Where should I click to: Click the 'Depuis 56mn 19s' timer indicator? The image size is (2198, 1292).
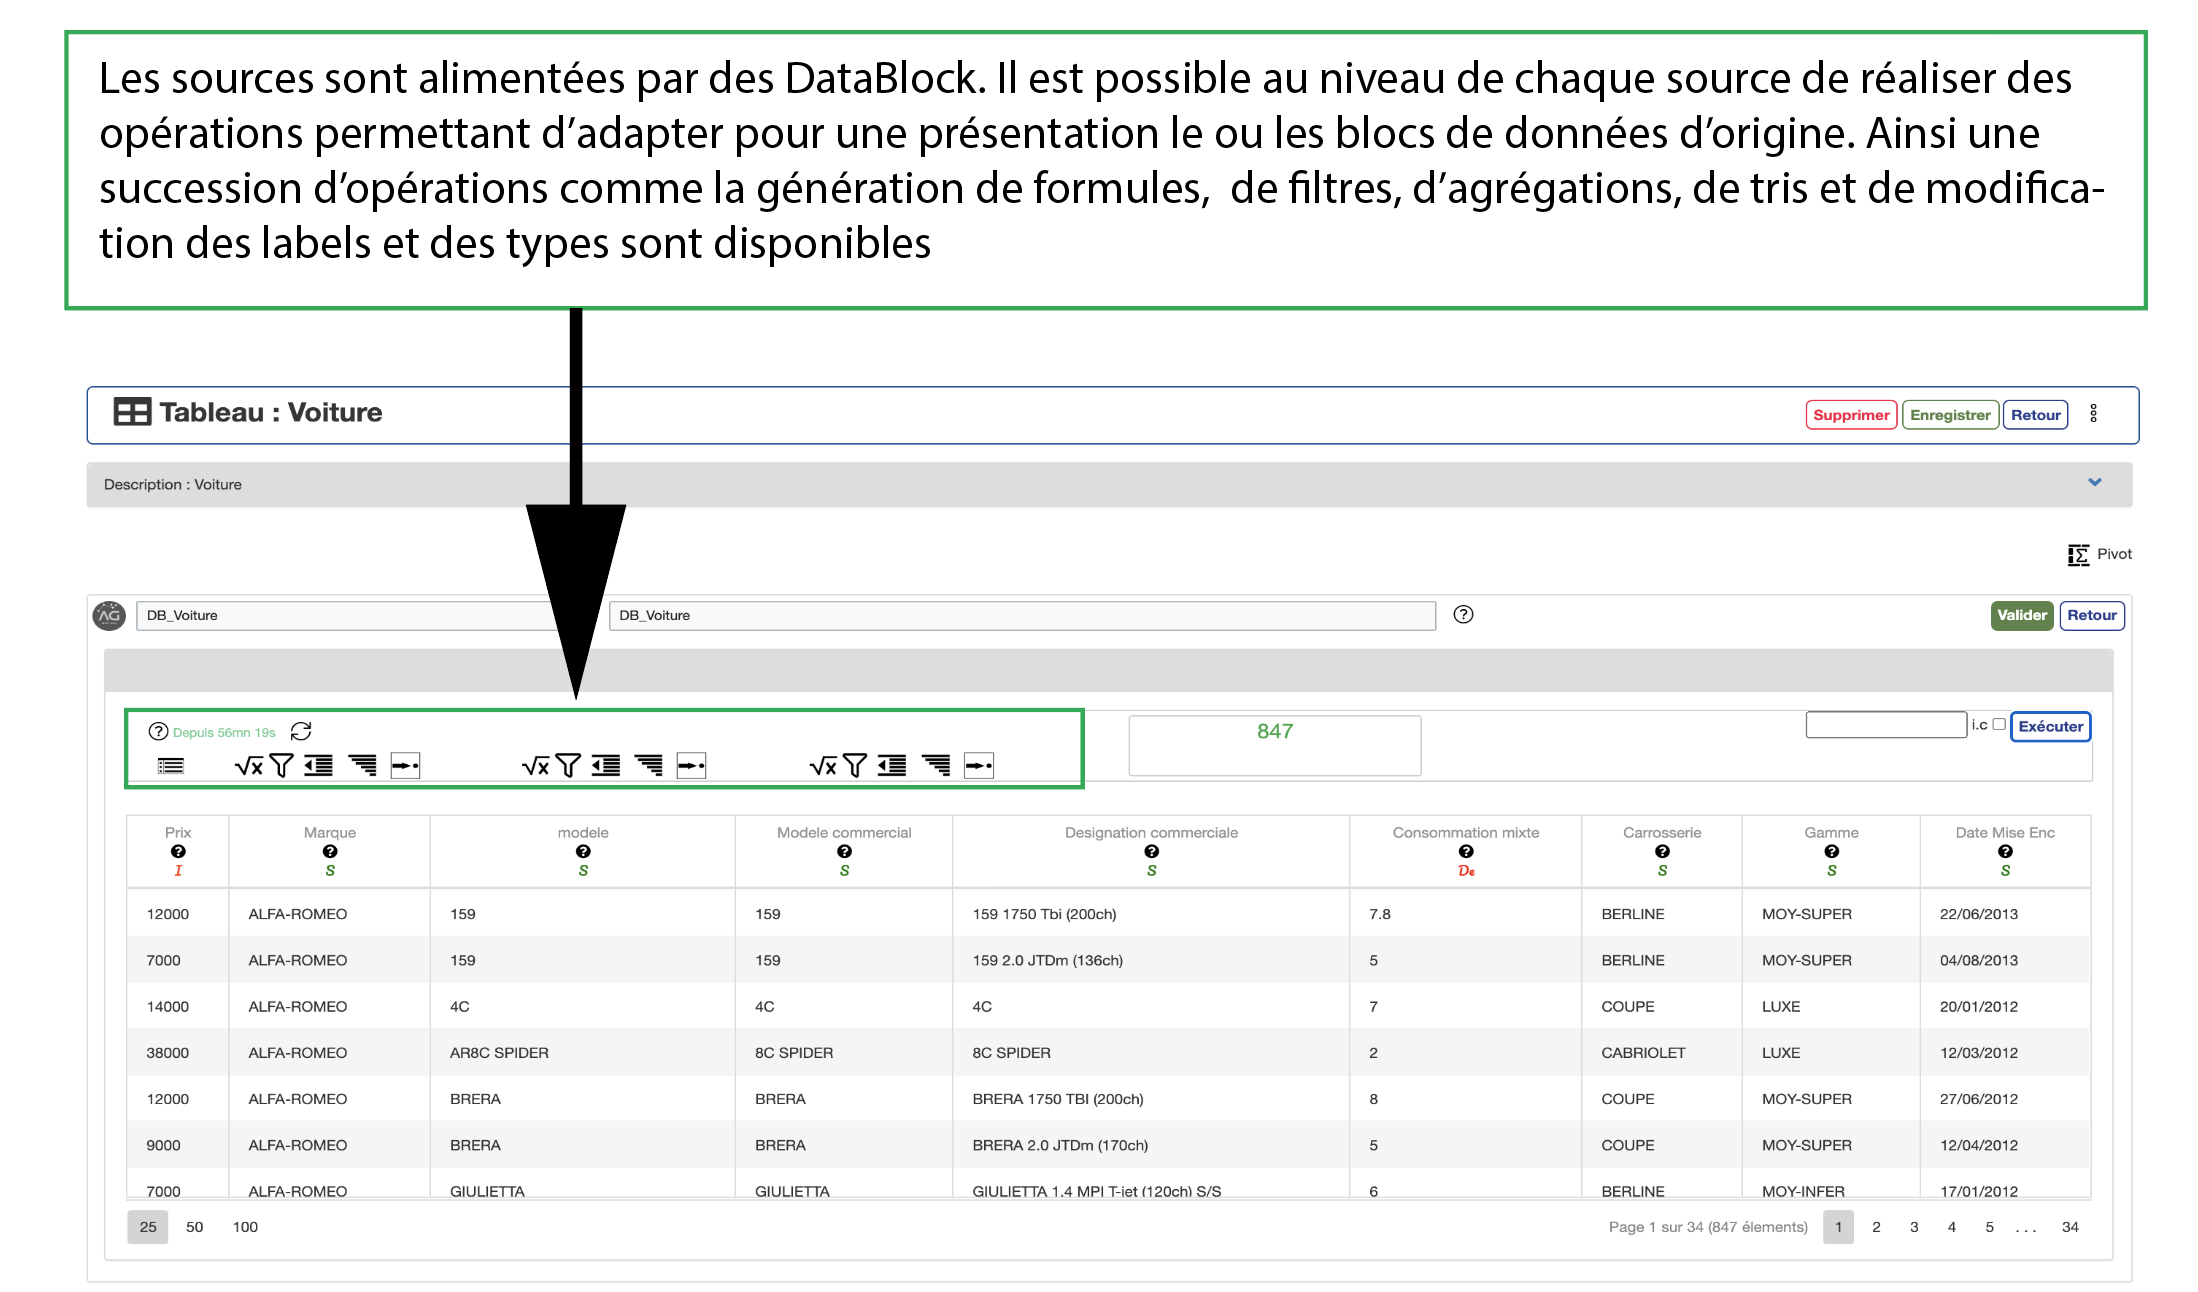click(x=222, y=731)
